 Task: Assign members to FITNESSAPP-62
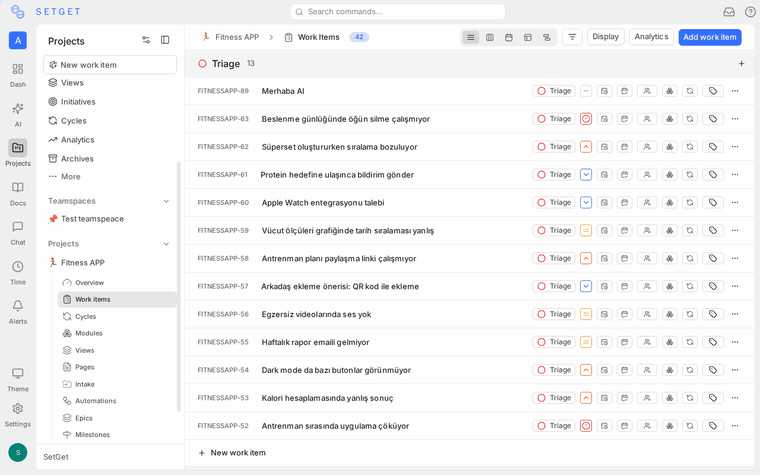647,147
